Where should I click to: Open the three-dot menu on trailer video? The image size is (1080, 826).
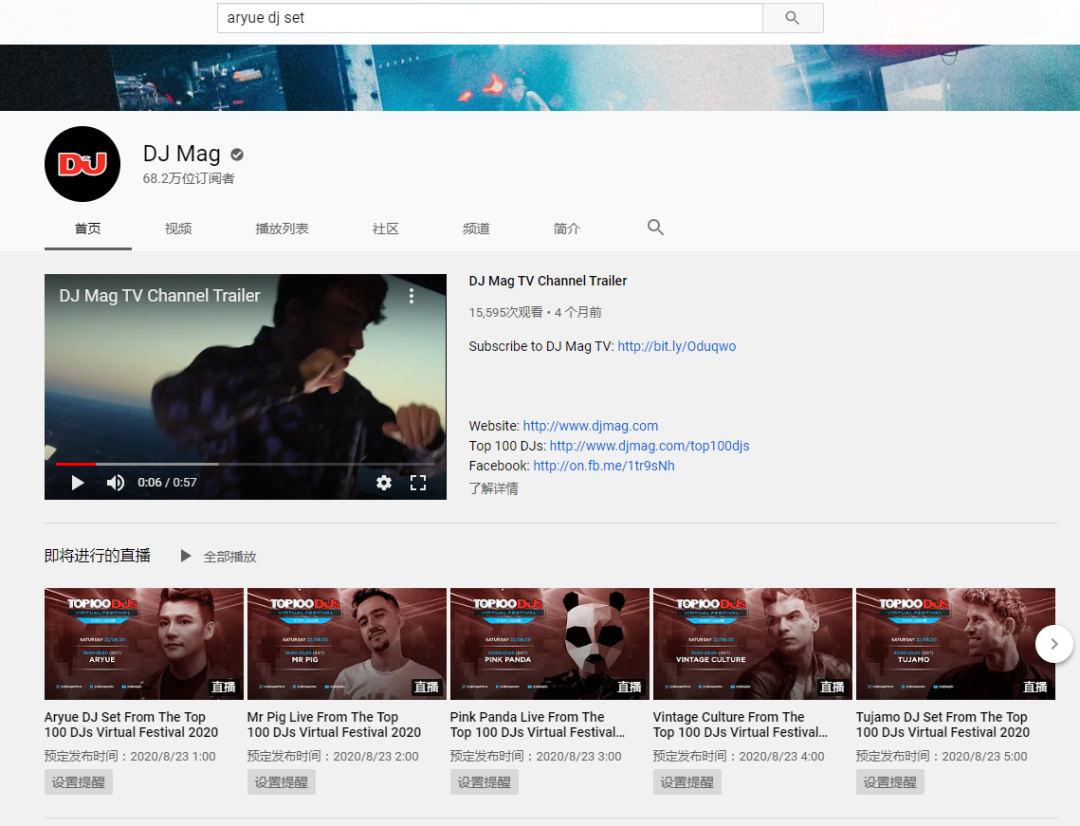click(411, 296)
